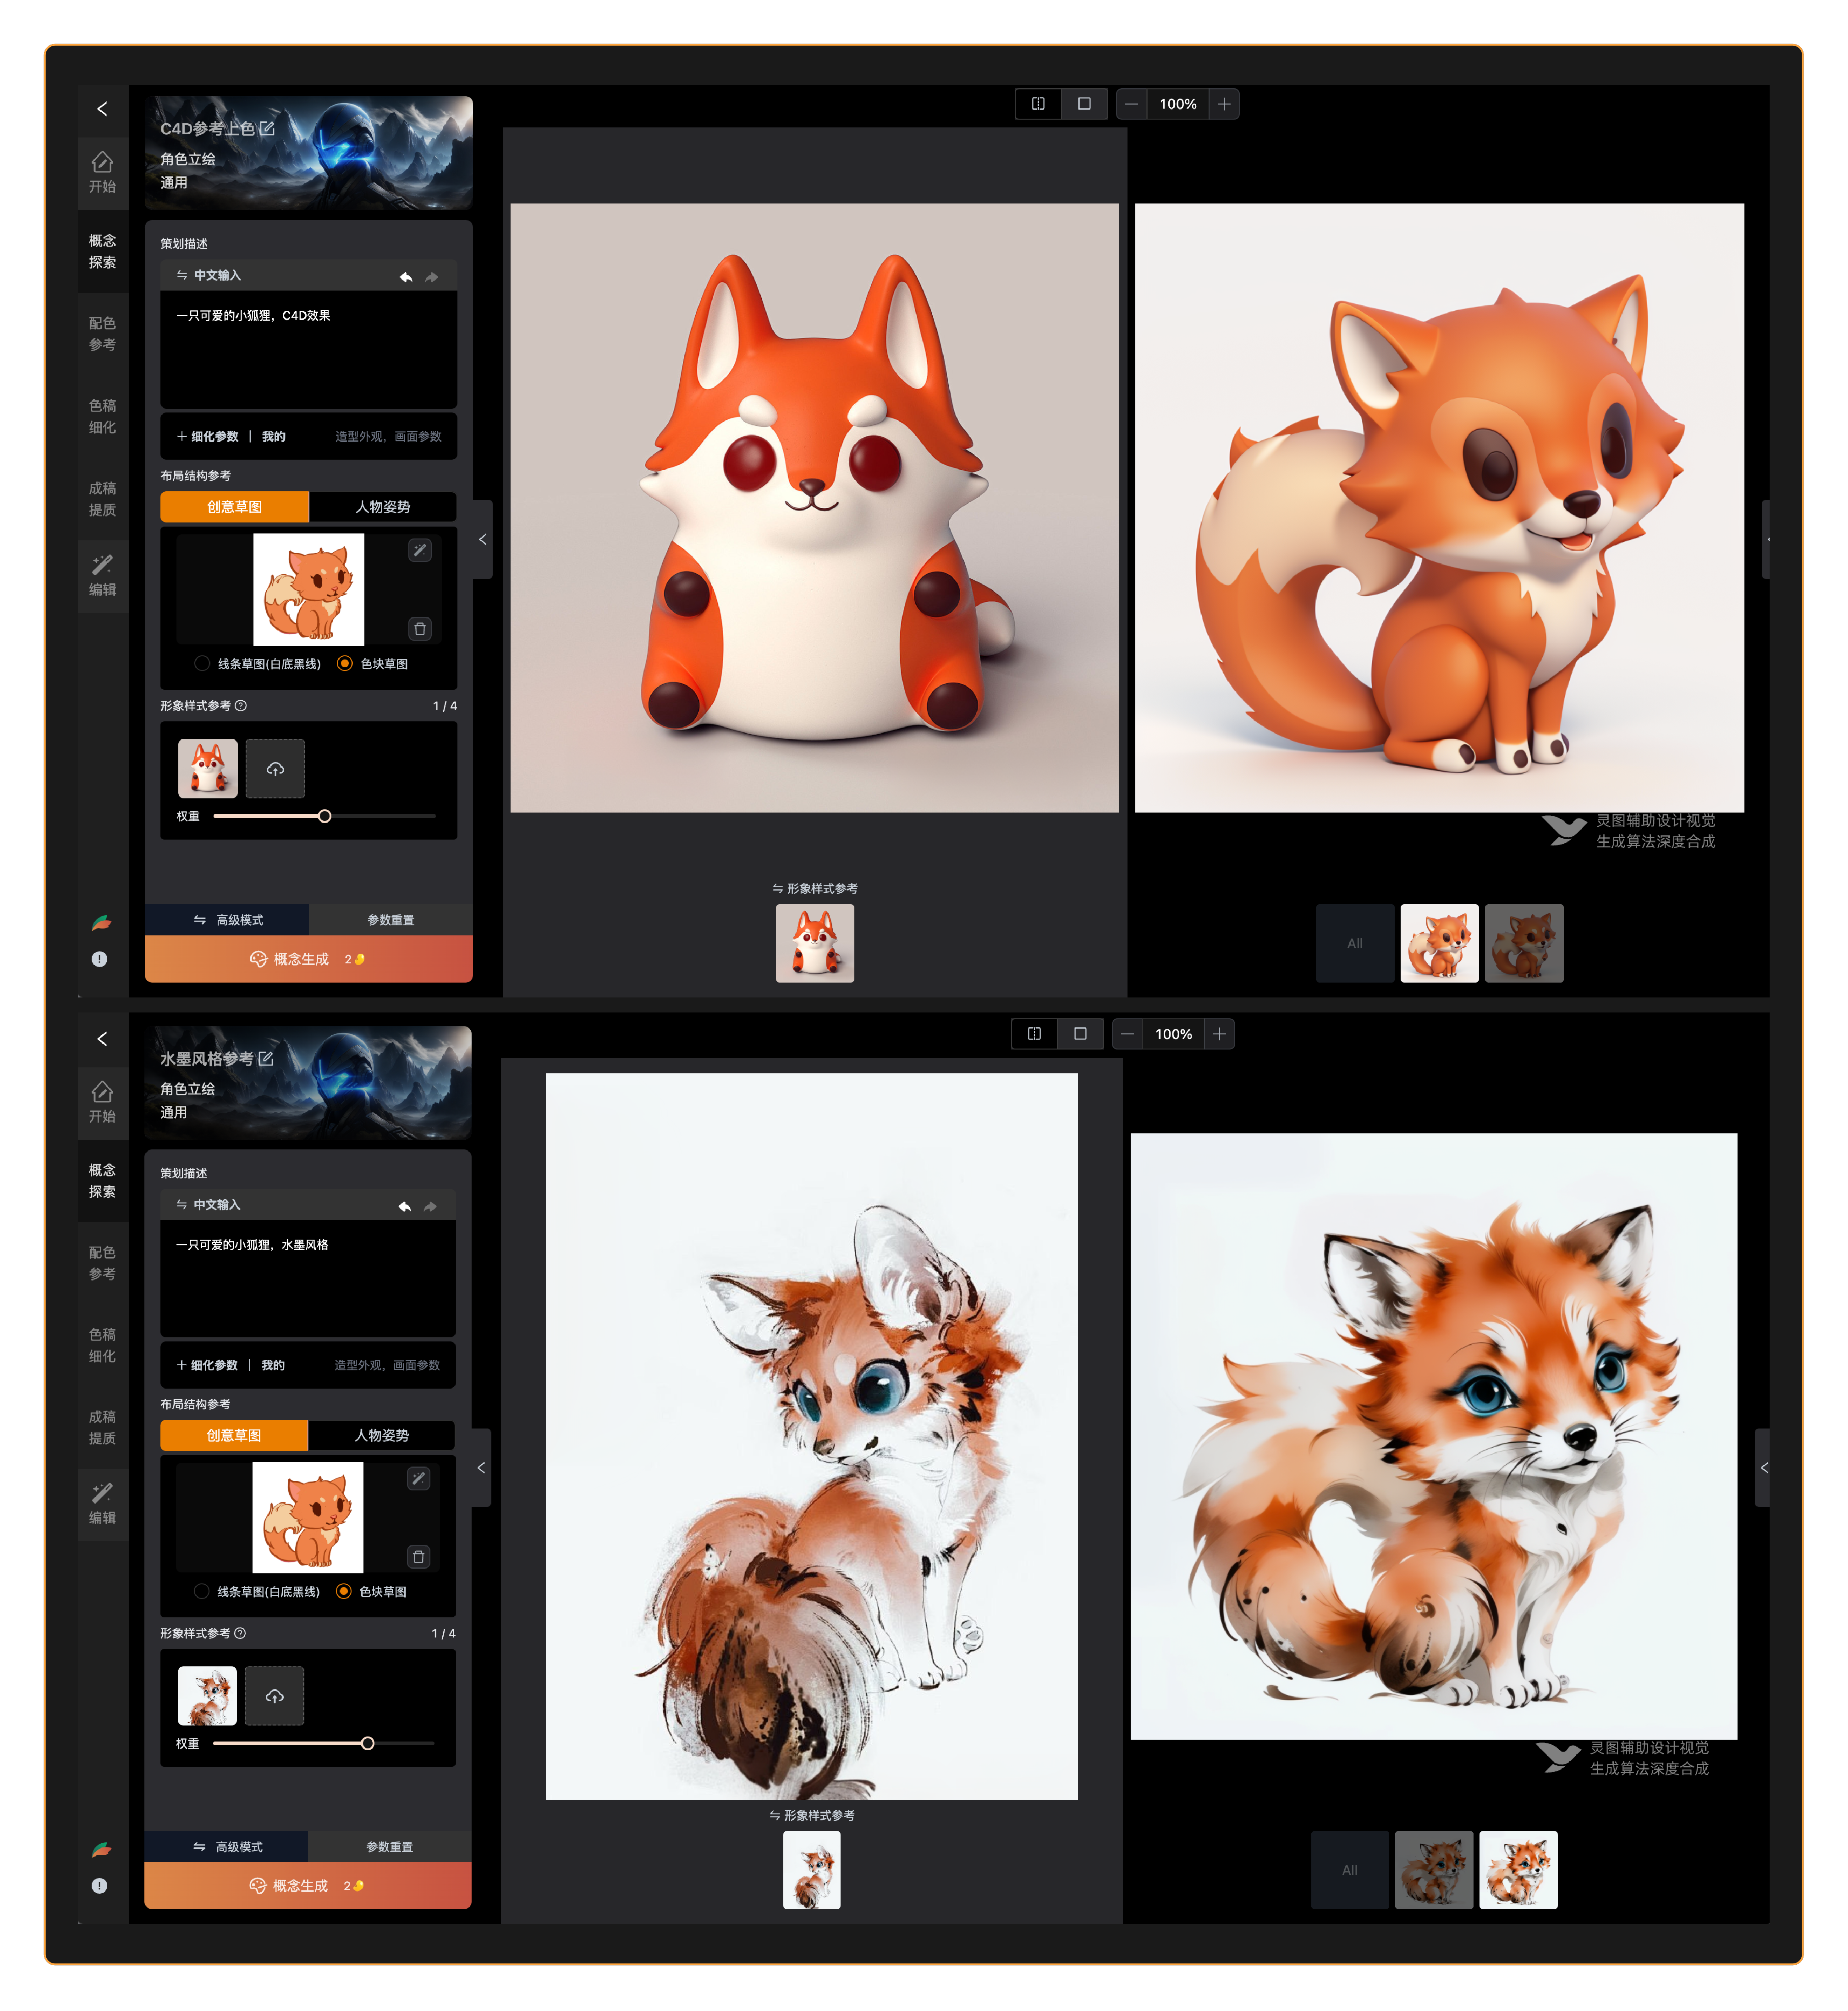Collapse top left panel with chevron handle
This screenshot has height=2011, width=1848.
483,540
